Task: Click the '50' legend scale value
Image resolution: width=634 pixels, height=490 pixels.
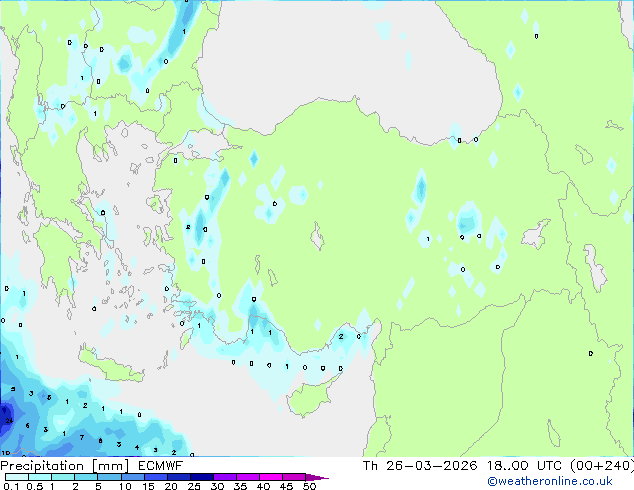Action: pyautogui.click(x=309, y=486)
